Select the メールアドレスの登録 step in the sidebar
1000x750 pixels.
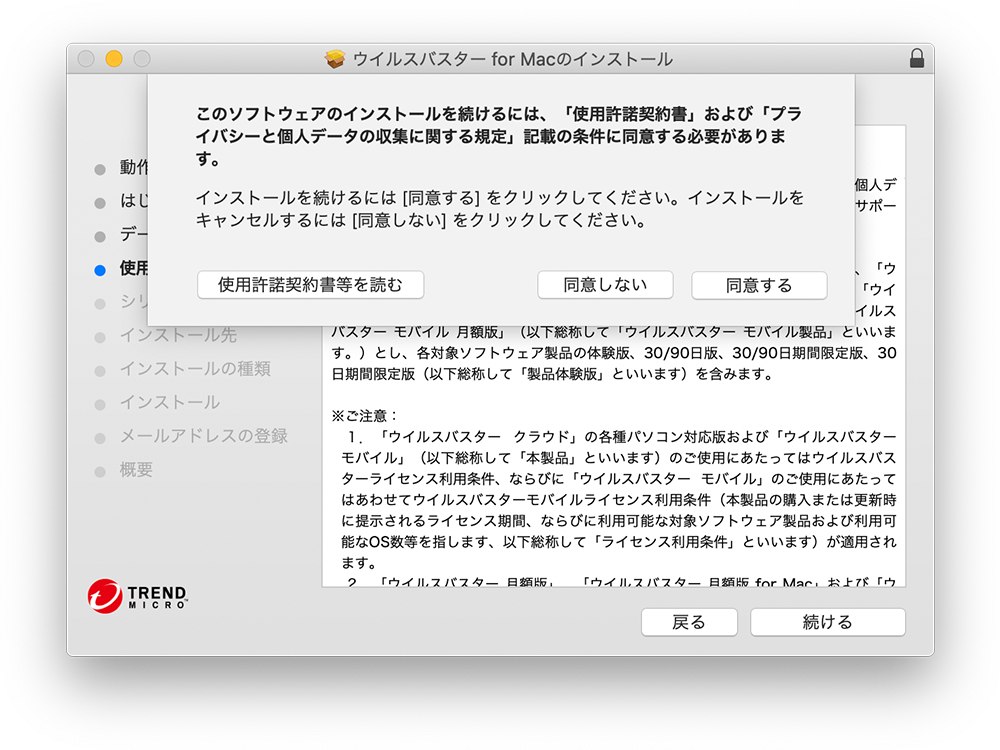pos(203,436)
